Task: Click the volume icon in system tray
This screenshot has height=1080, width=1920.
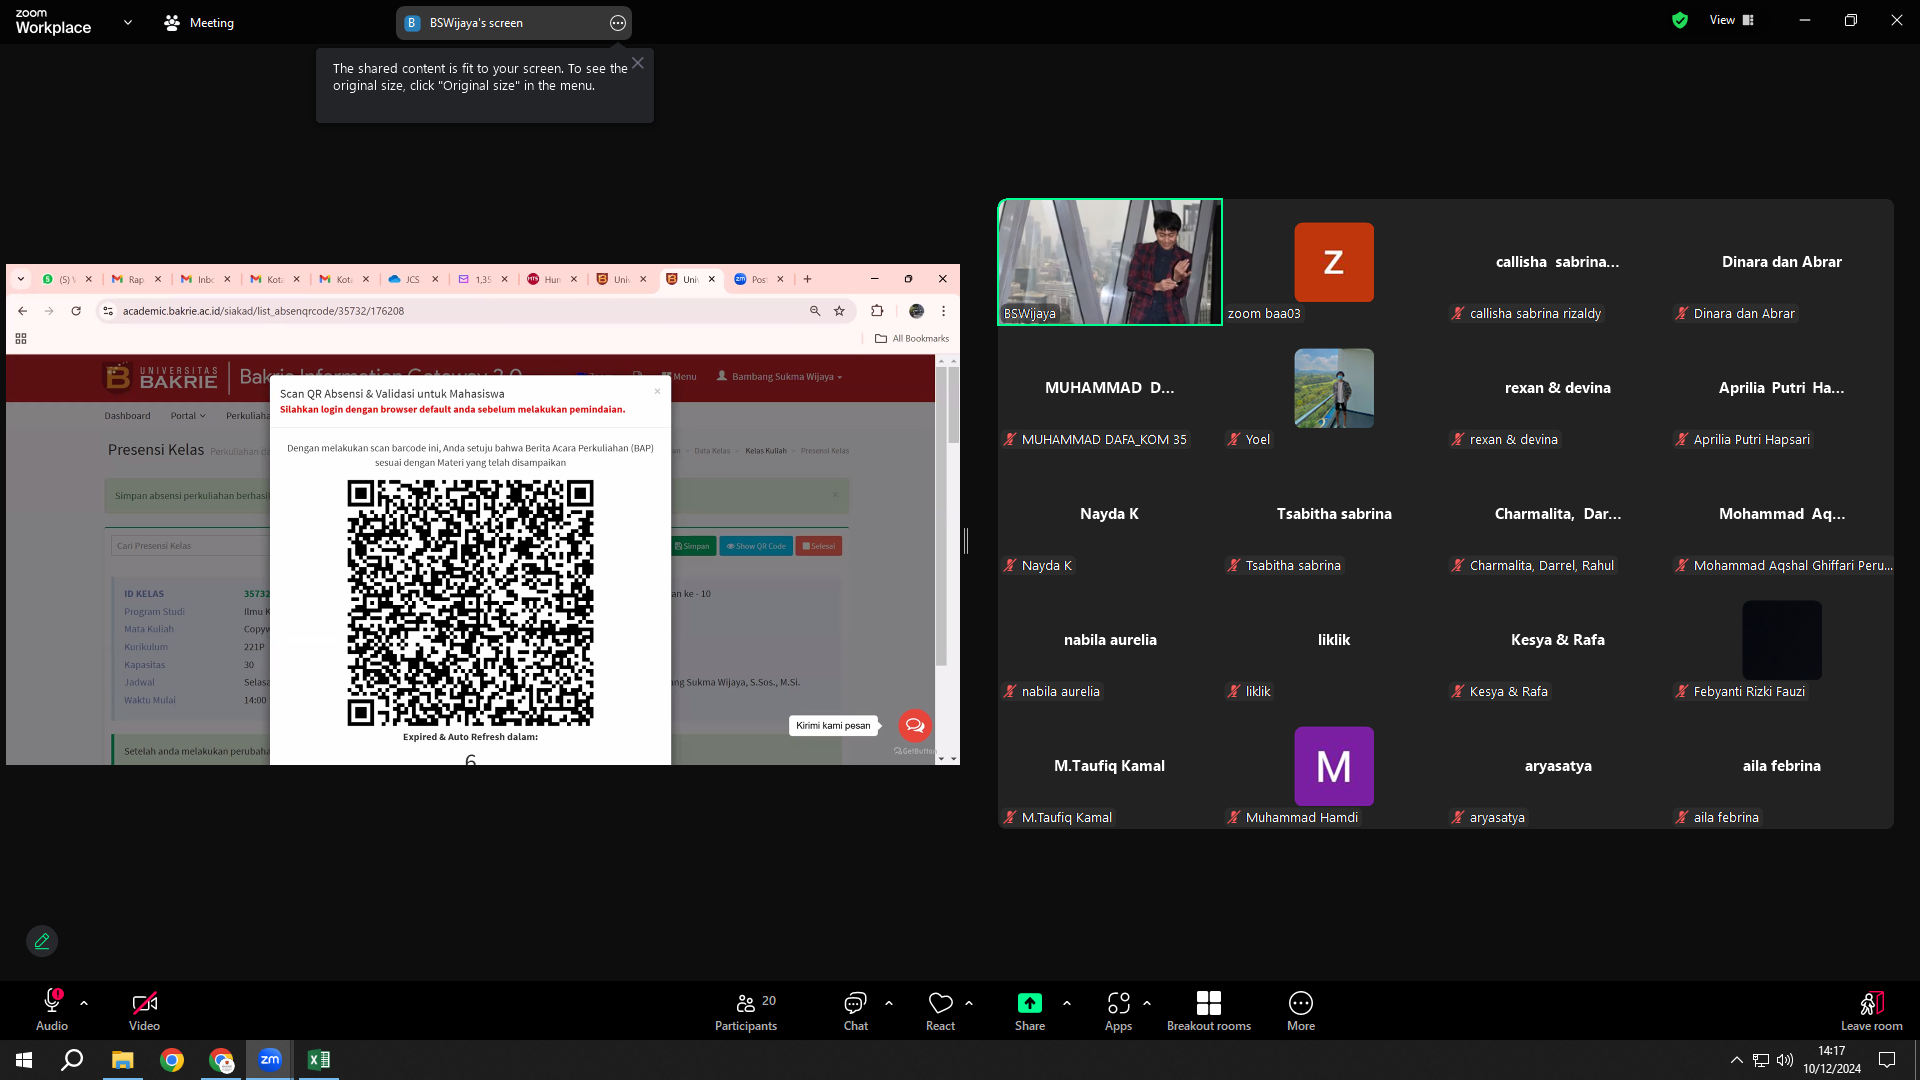Action: 1785,1060
